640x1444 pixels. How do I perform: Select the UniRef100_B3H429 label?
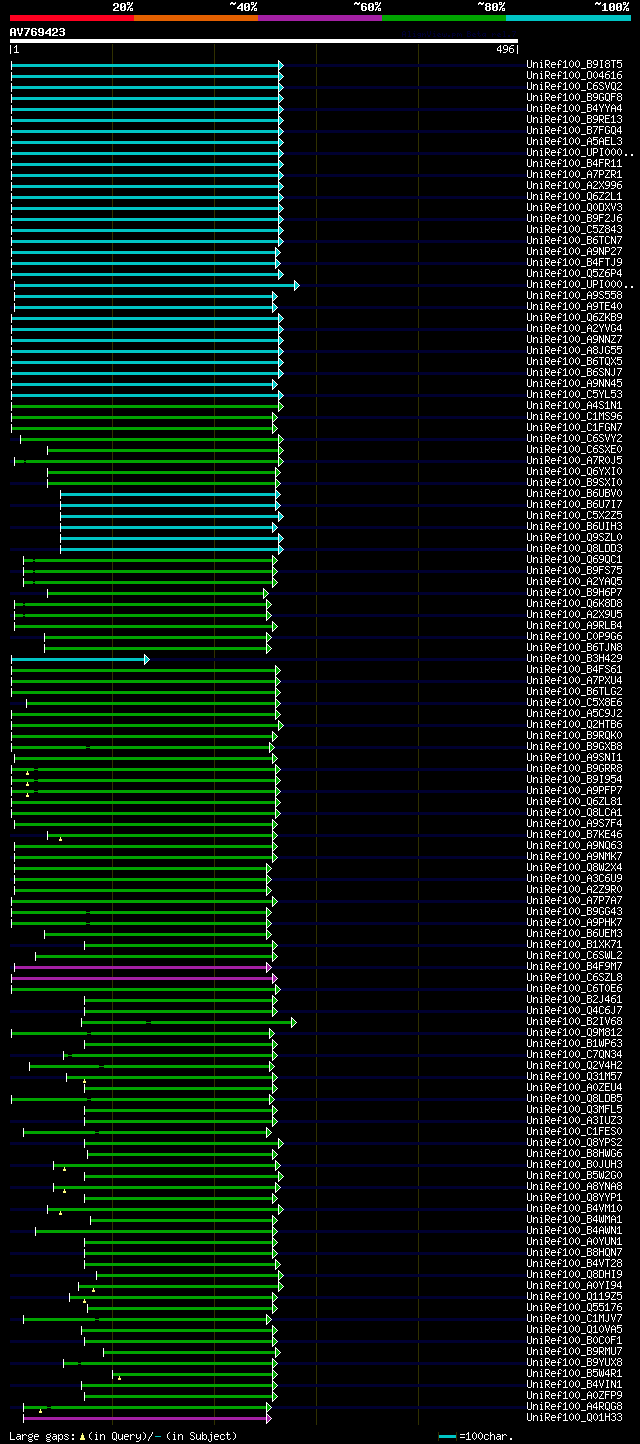574,658
